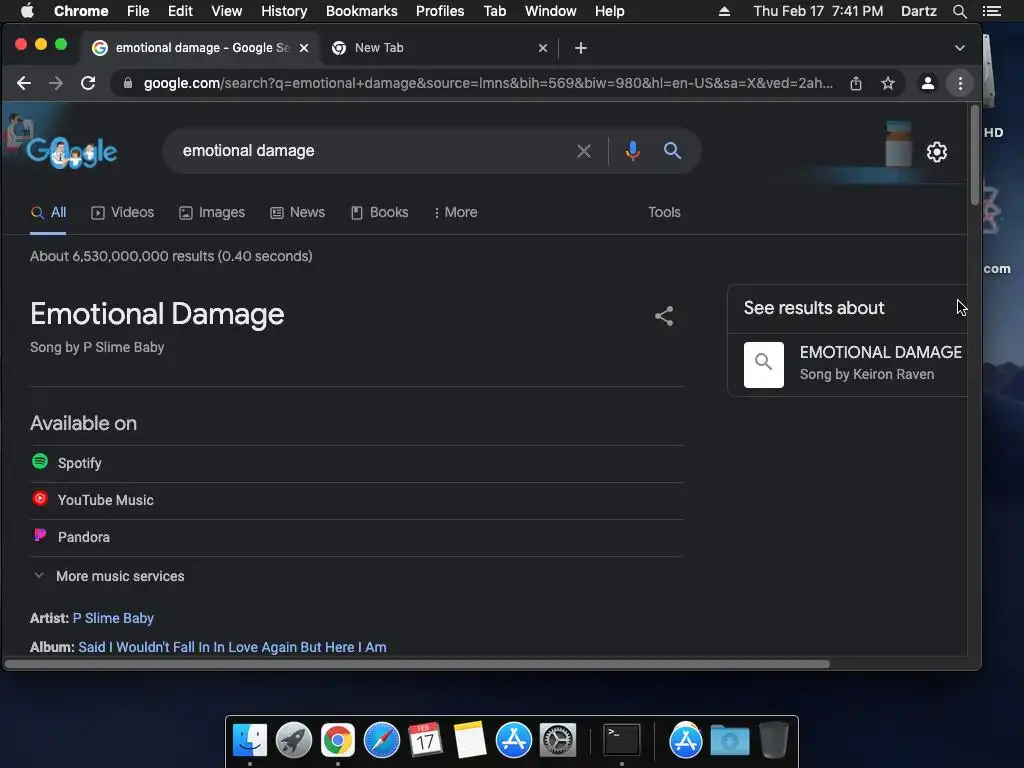Open Launchpad from the Dock
Viewport: 1024px width, 768px height.
click(x=294, y=740)
